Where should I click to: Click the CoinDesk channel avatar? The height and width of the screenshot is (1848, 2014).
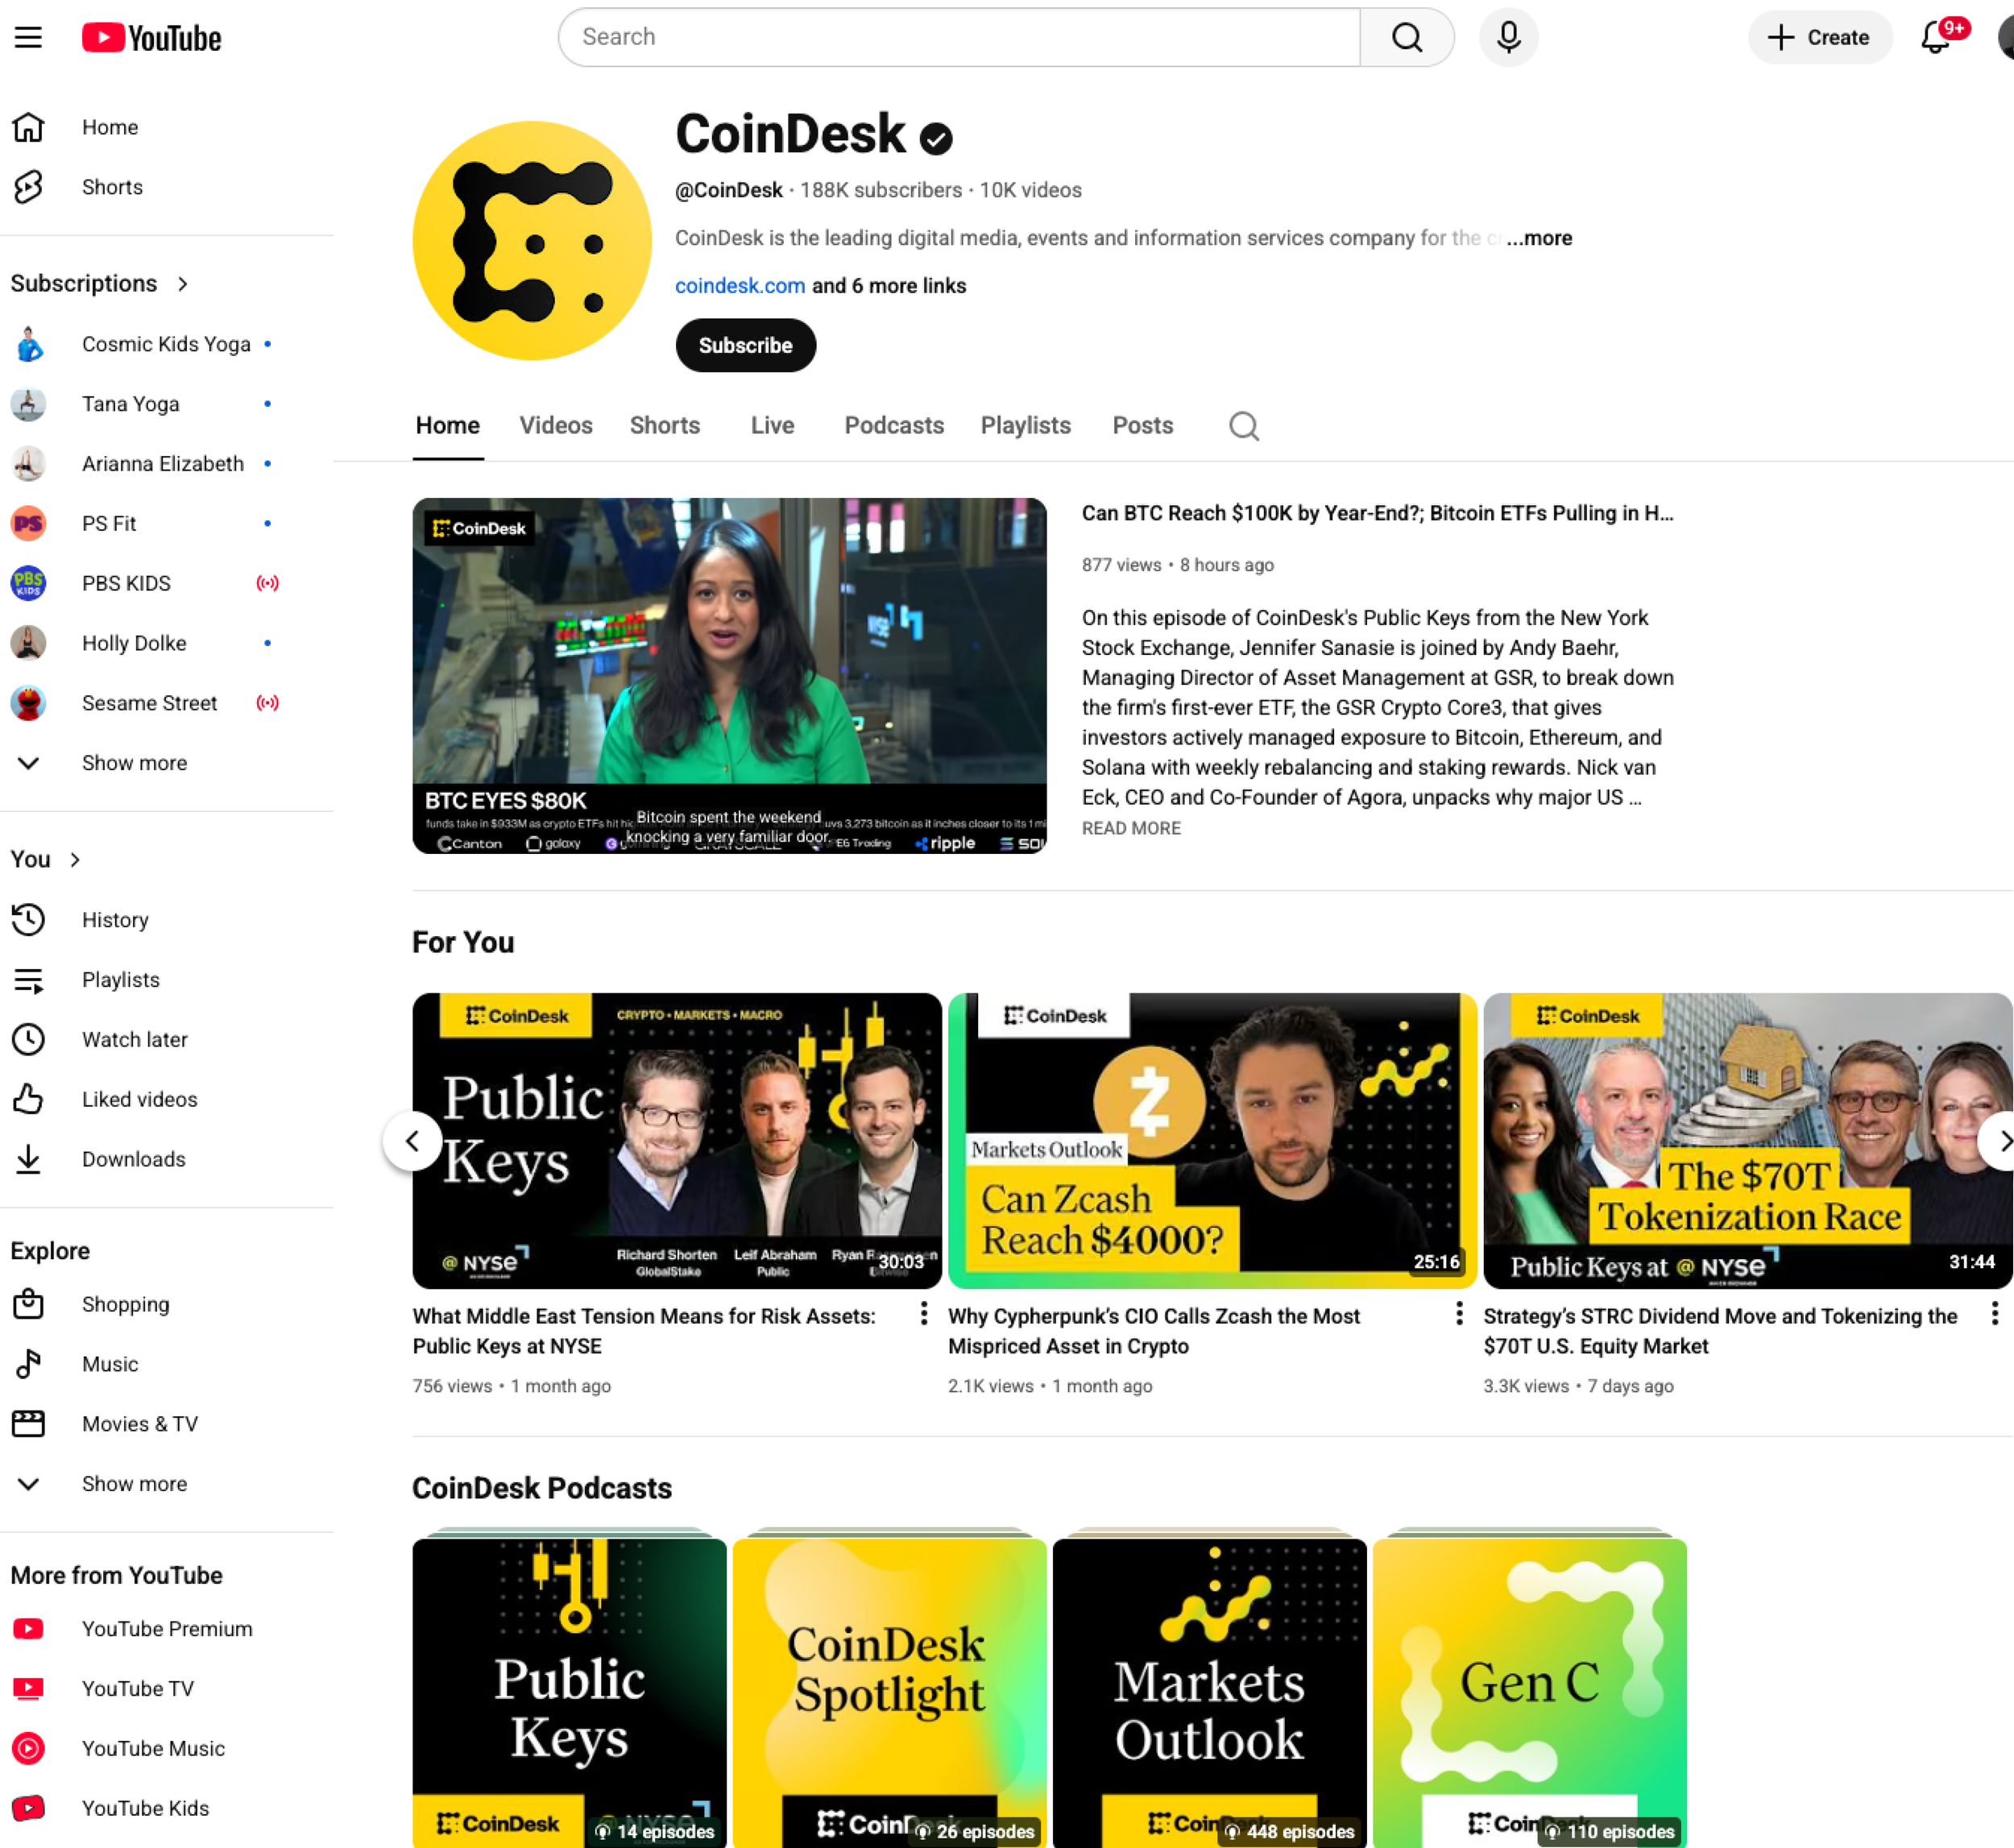pos(532,241)
